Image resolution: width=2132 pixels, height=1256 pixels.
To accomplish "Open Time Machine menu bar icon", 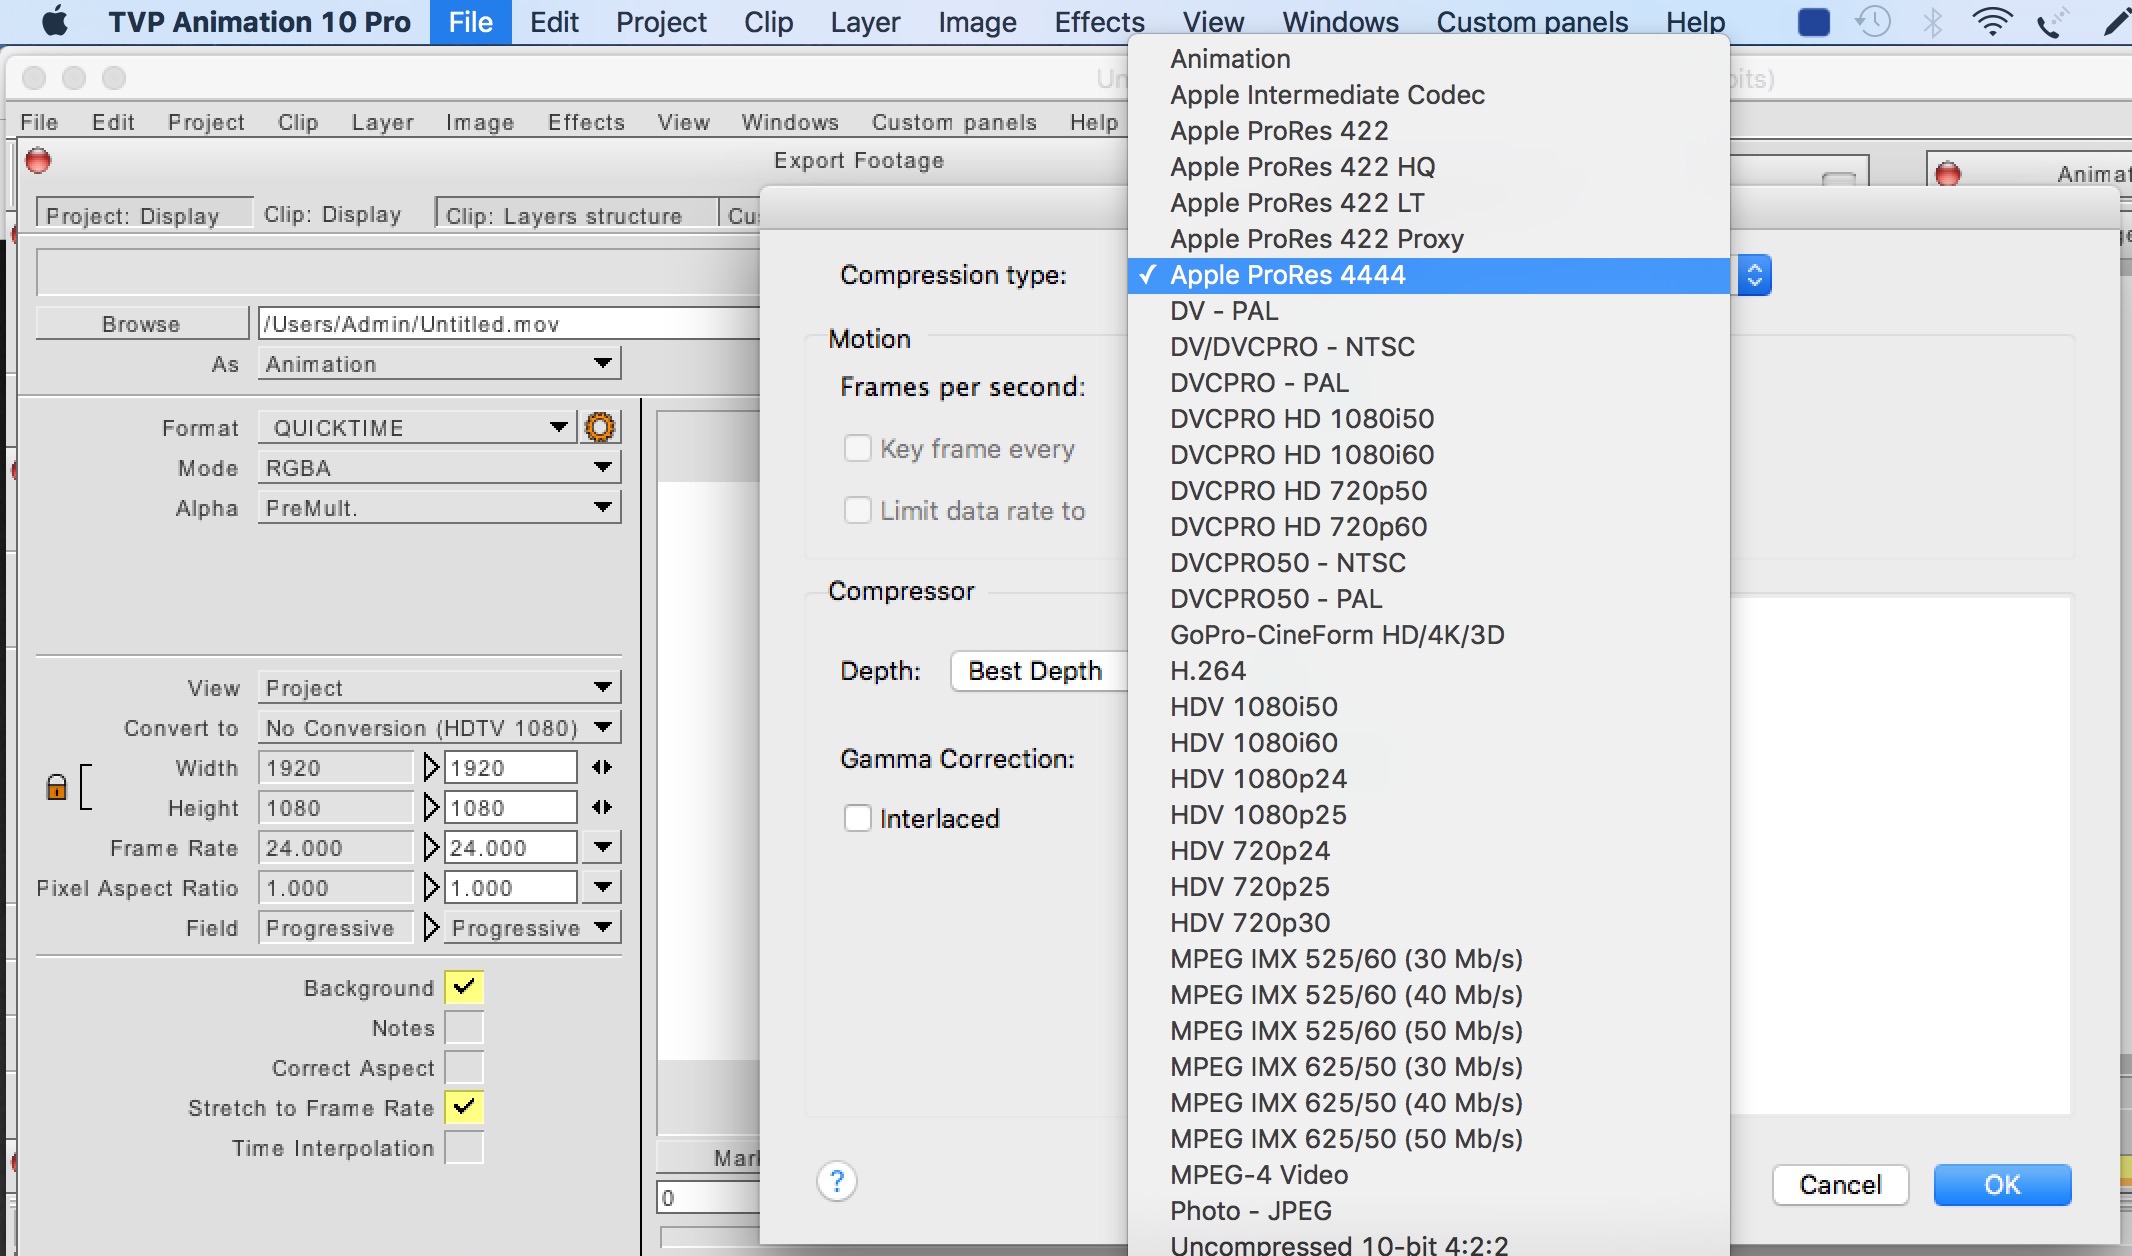I will pos(1873,21).
